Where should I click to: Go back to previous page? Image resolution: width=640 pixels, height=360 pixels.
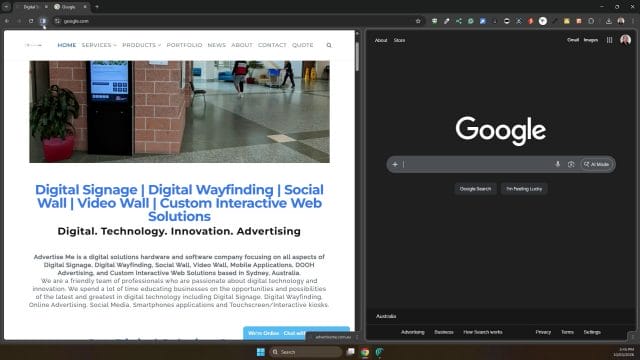(x=7, y=21)
